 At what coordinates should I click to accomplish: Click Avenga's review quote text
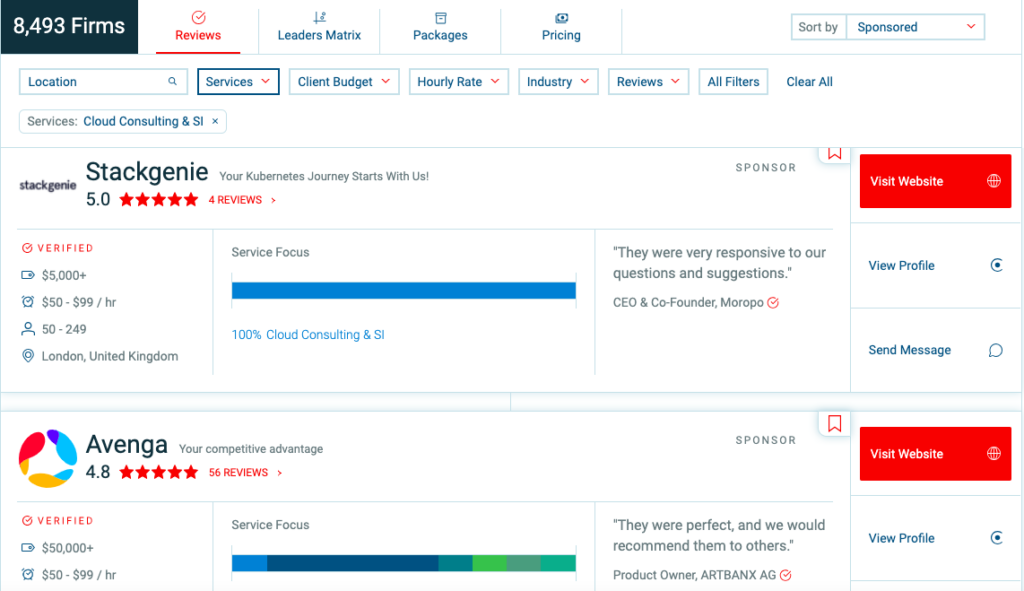tap(719, 535)
